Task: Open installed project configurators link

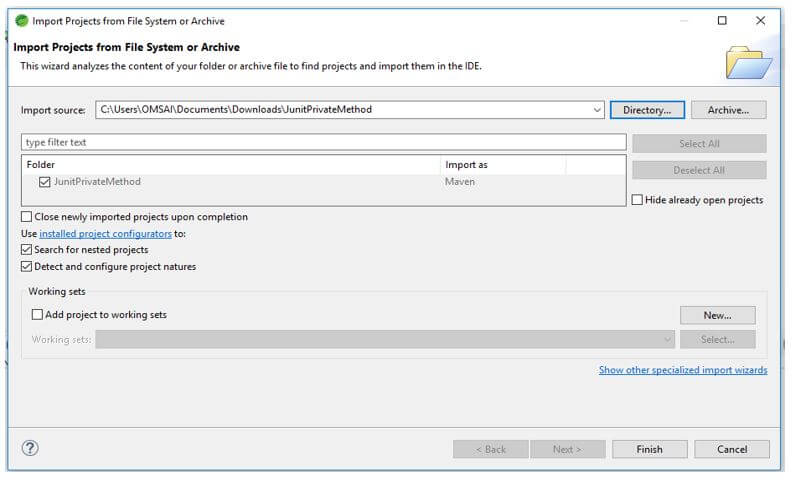Action: pos(106,234)
